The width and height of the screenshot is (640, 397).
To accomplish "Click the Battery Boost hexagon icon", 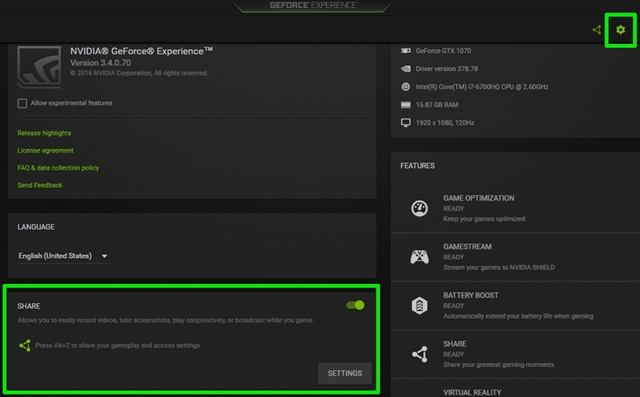I will click(x=420, y=306).
